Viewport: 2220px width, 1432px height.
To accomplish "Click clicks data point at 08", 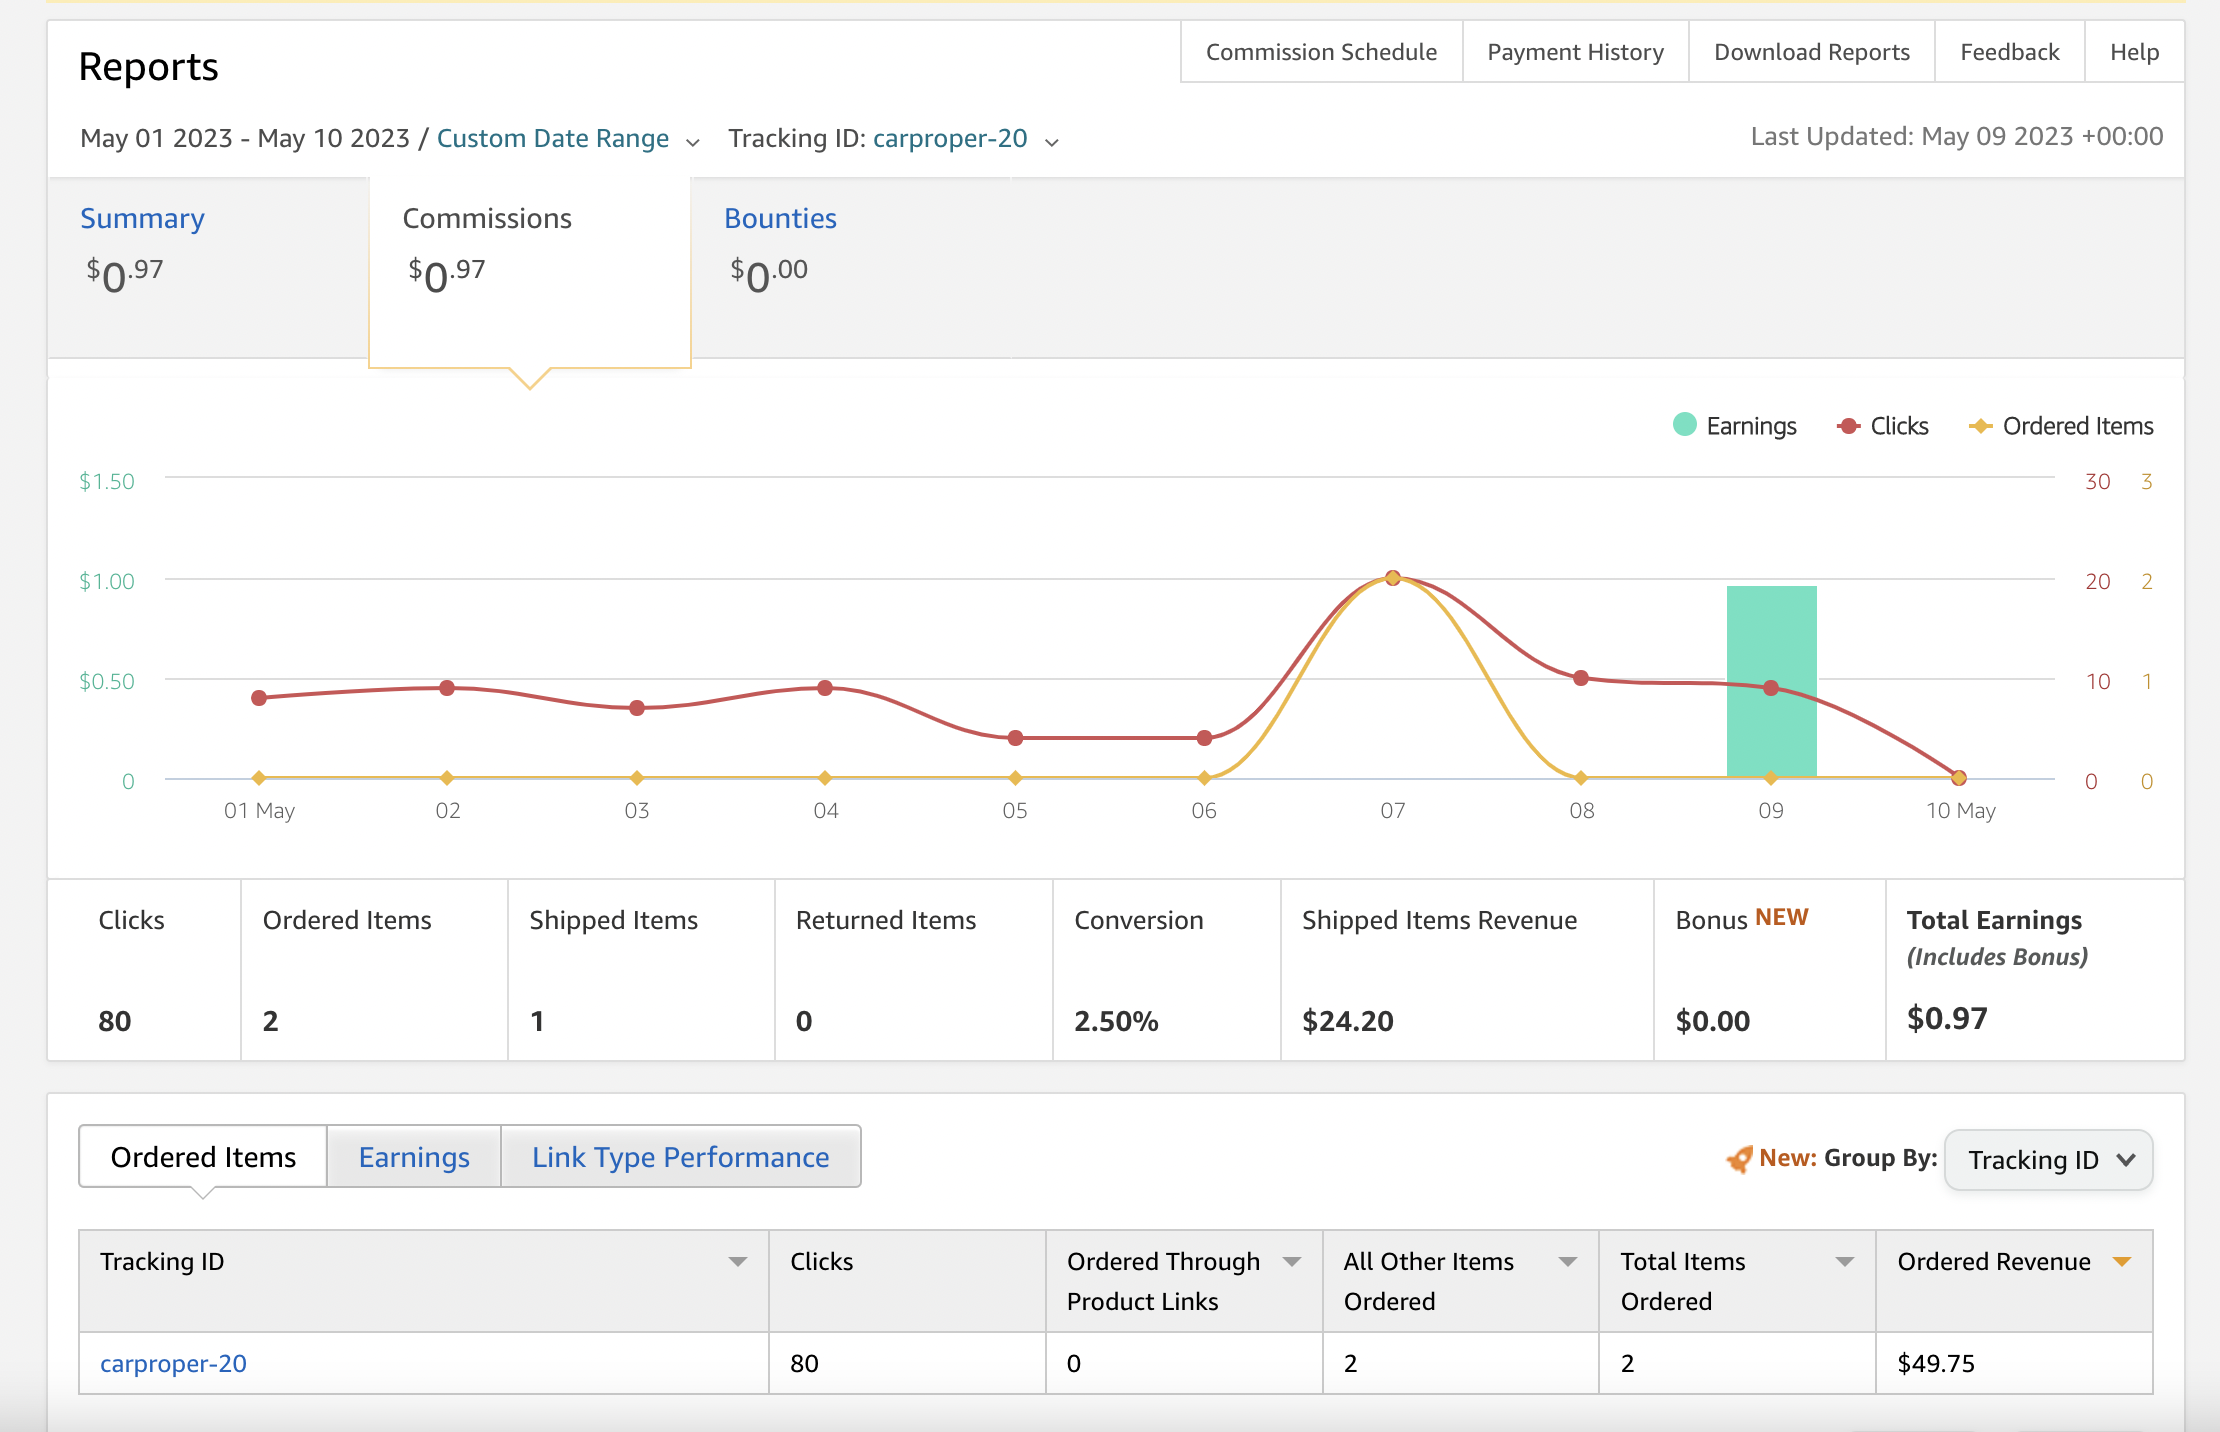I will tap(1581, 678).
